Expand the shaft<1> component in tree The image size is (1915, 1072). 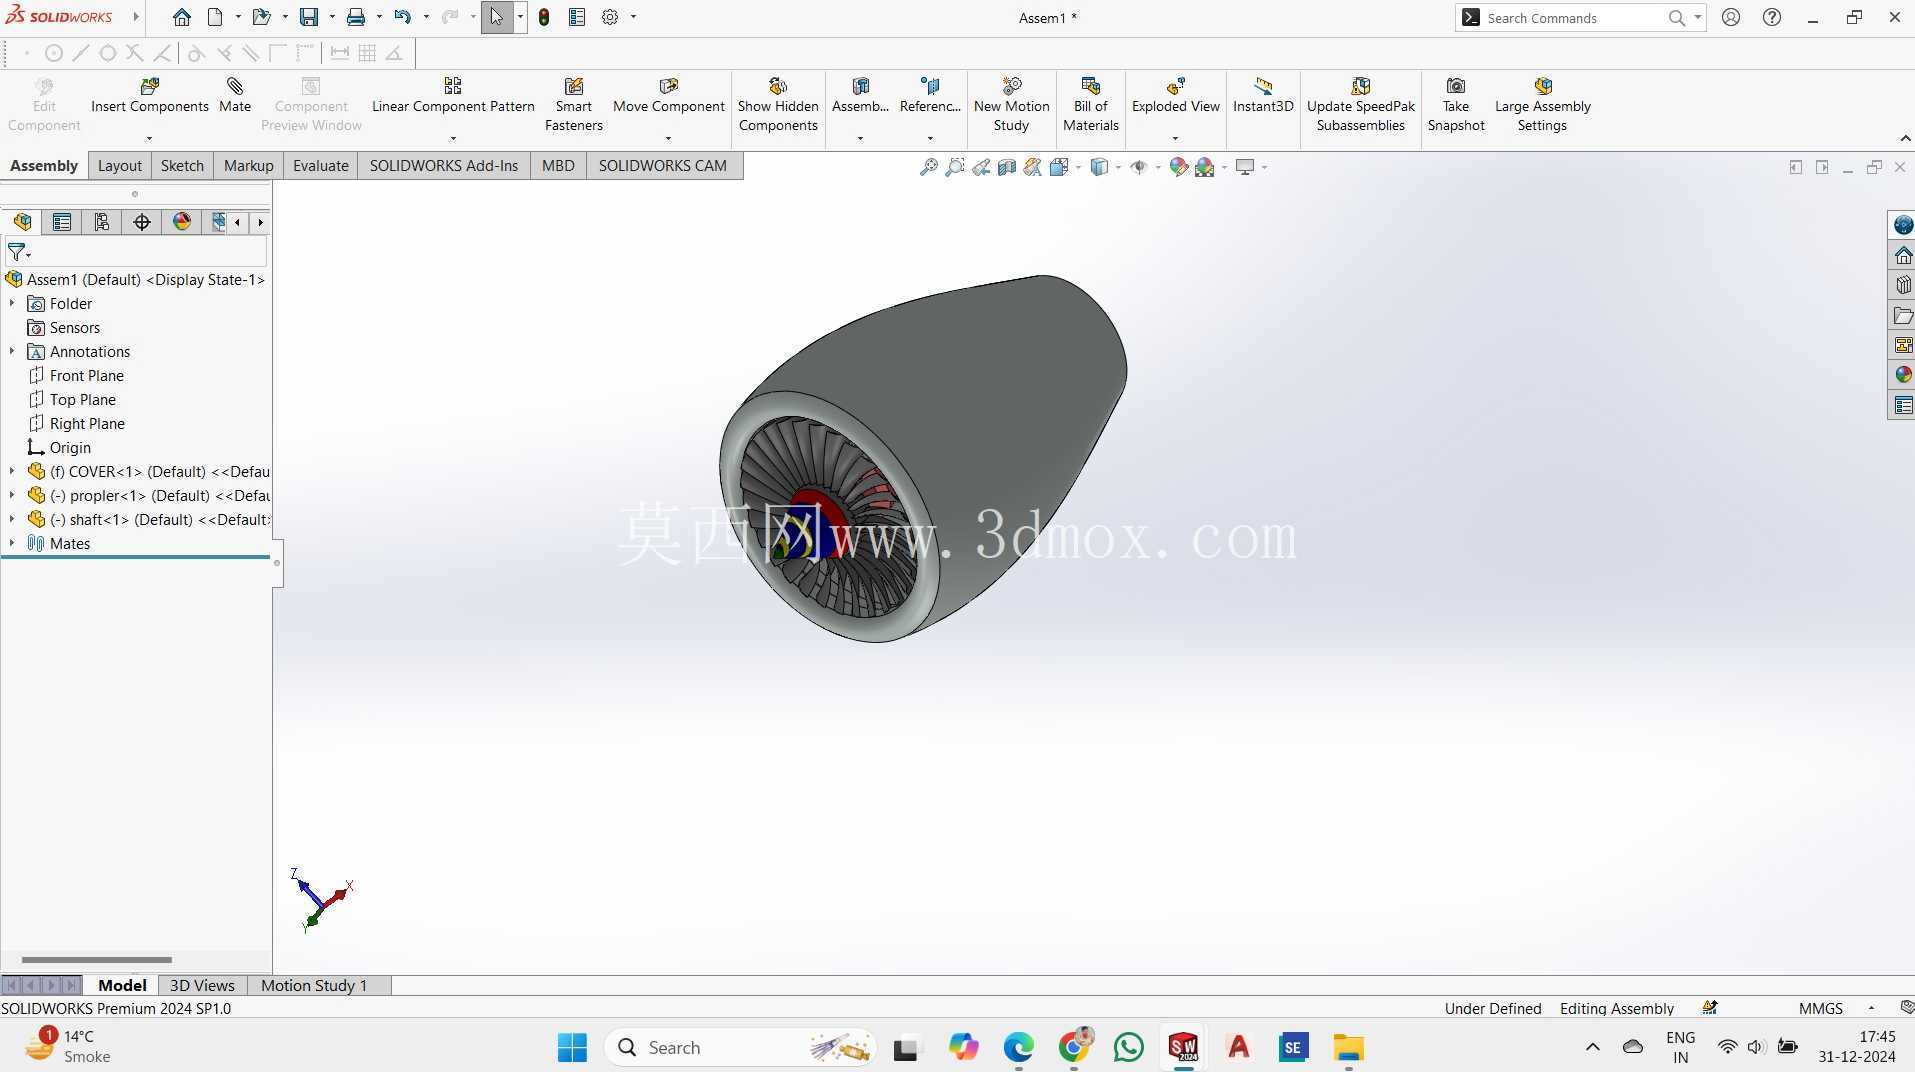(x=12, y=519)
